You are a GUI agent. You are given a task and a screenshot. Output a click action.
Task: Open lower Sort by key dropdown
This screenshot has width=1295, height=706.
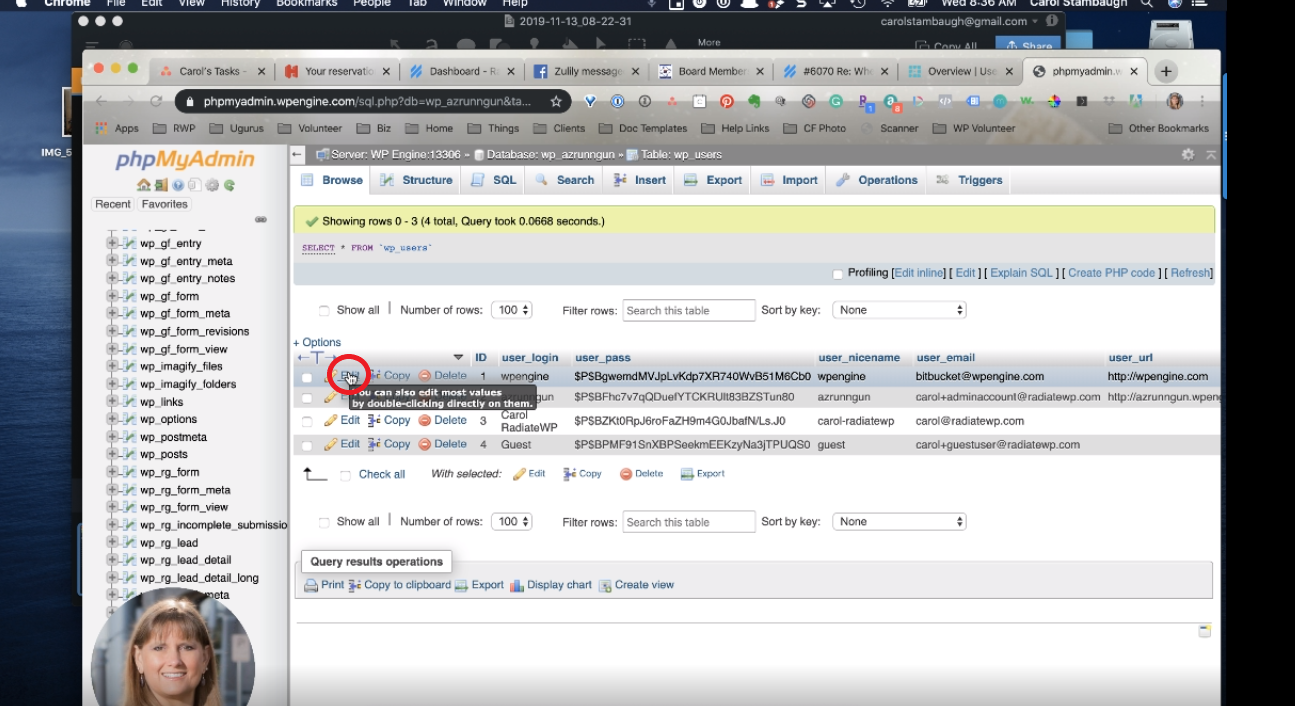click(x=899, y=521)
